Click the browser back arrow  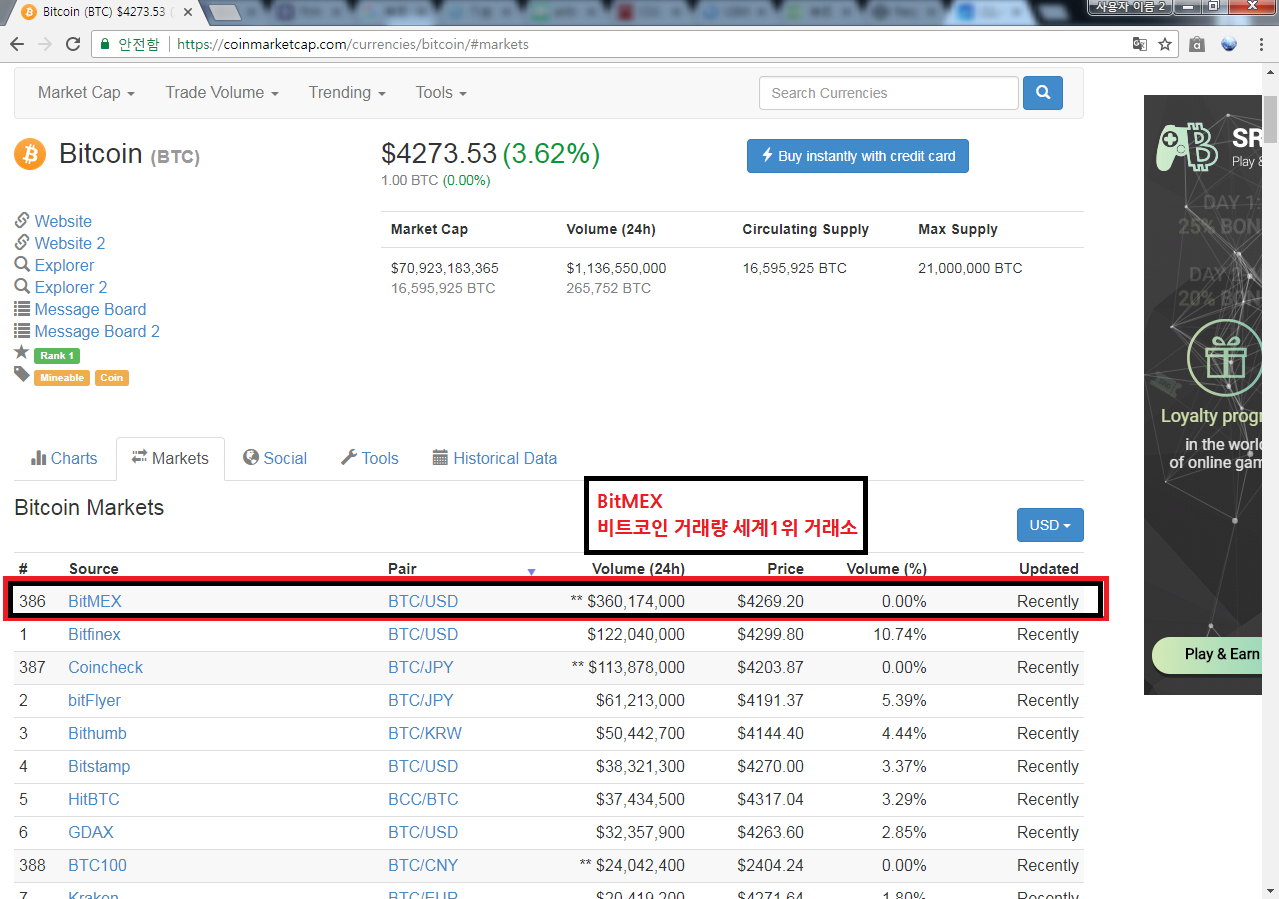[17, 44]
